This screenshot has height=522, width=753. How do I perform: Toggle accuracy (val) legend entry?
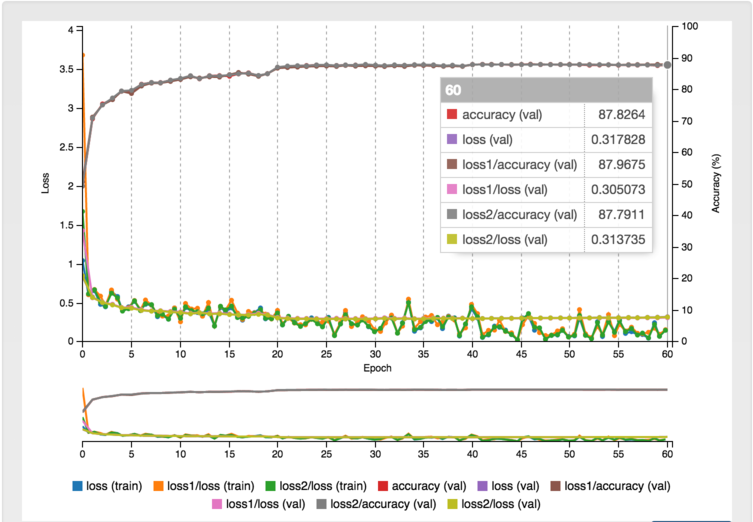(422, 486)
